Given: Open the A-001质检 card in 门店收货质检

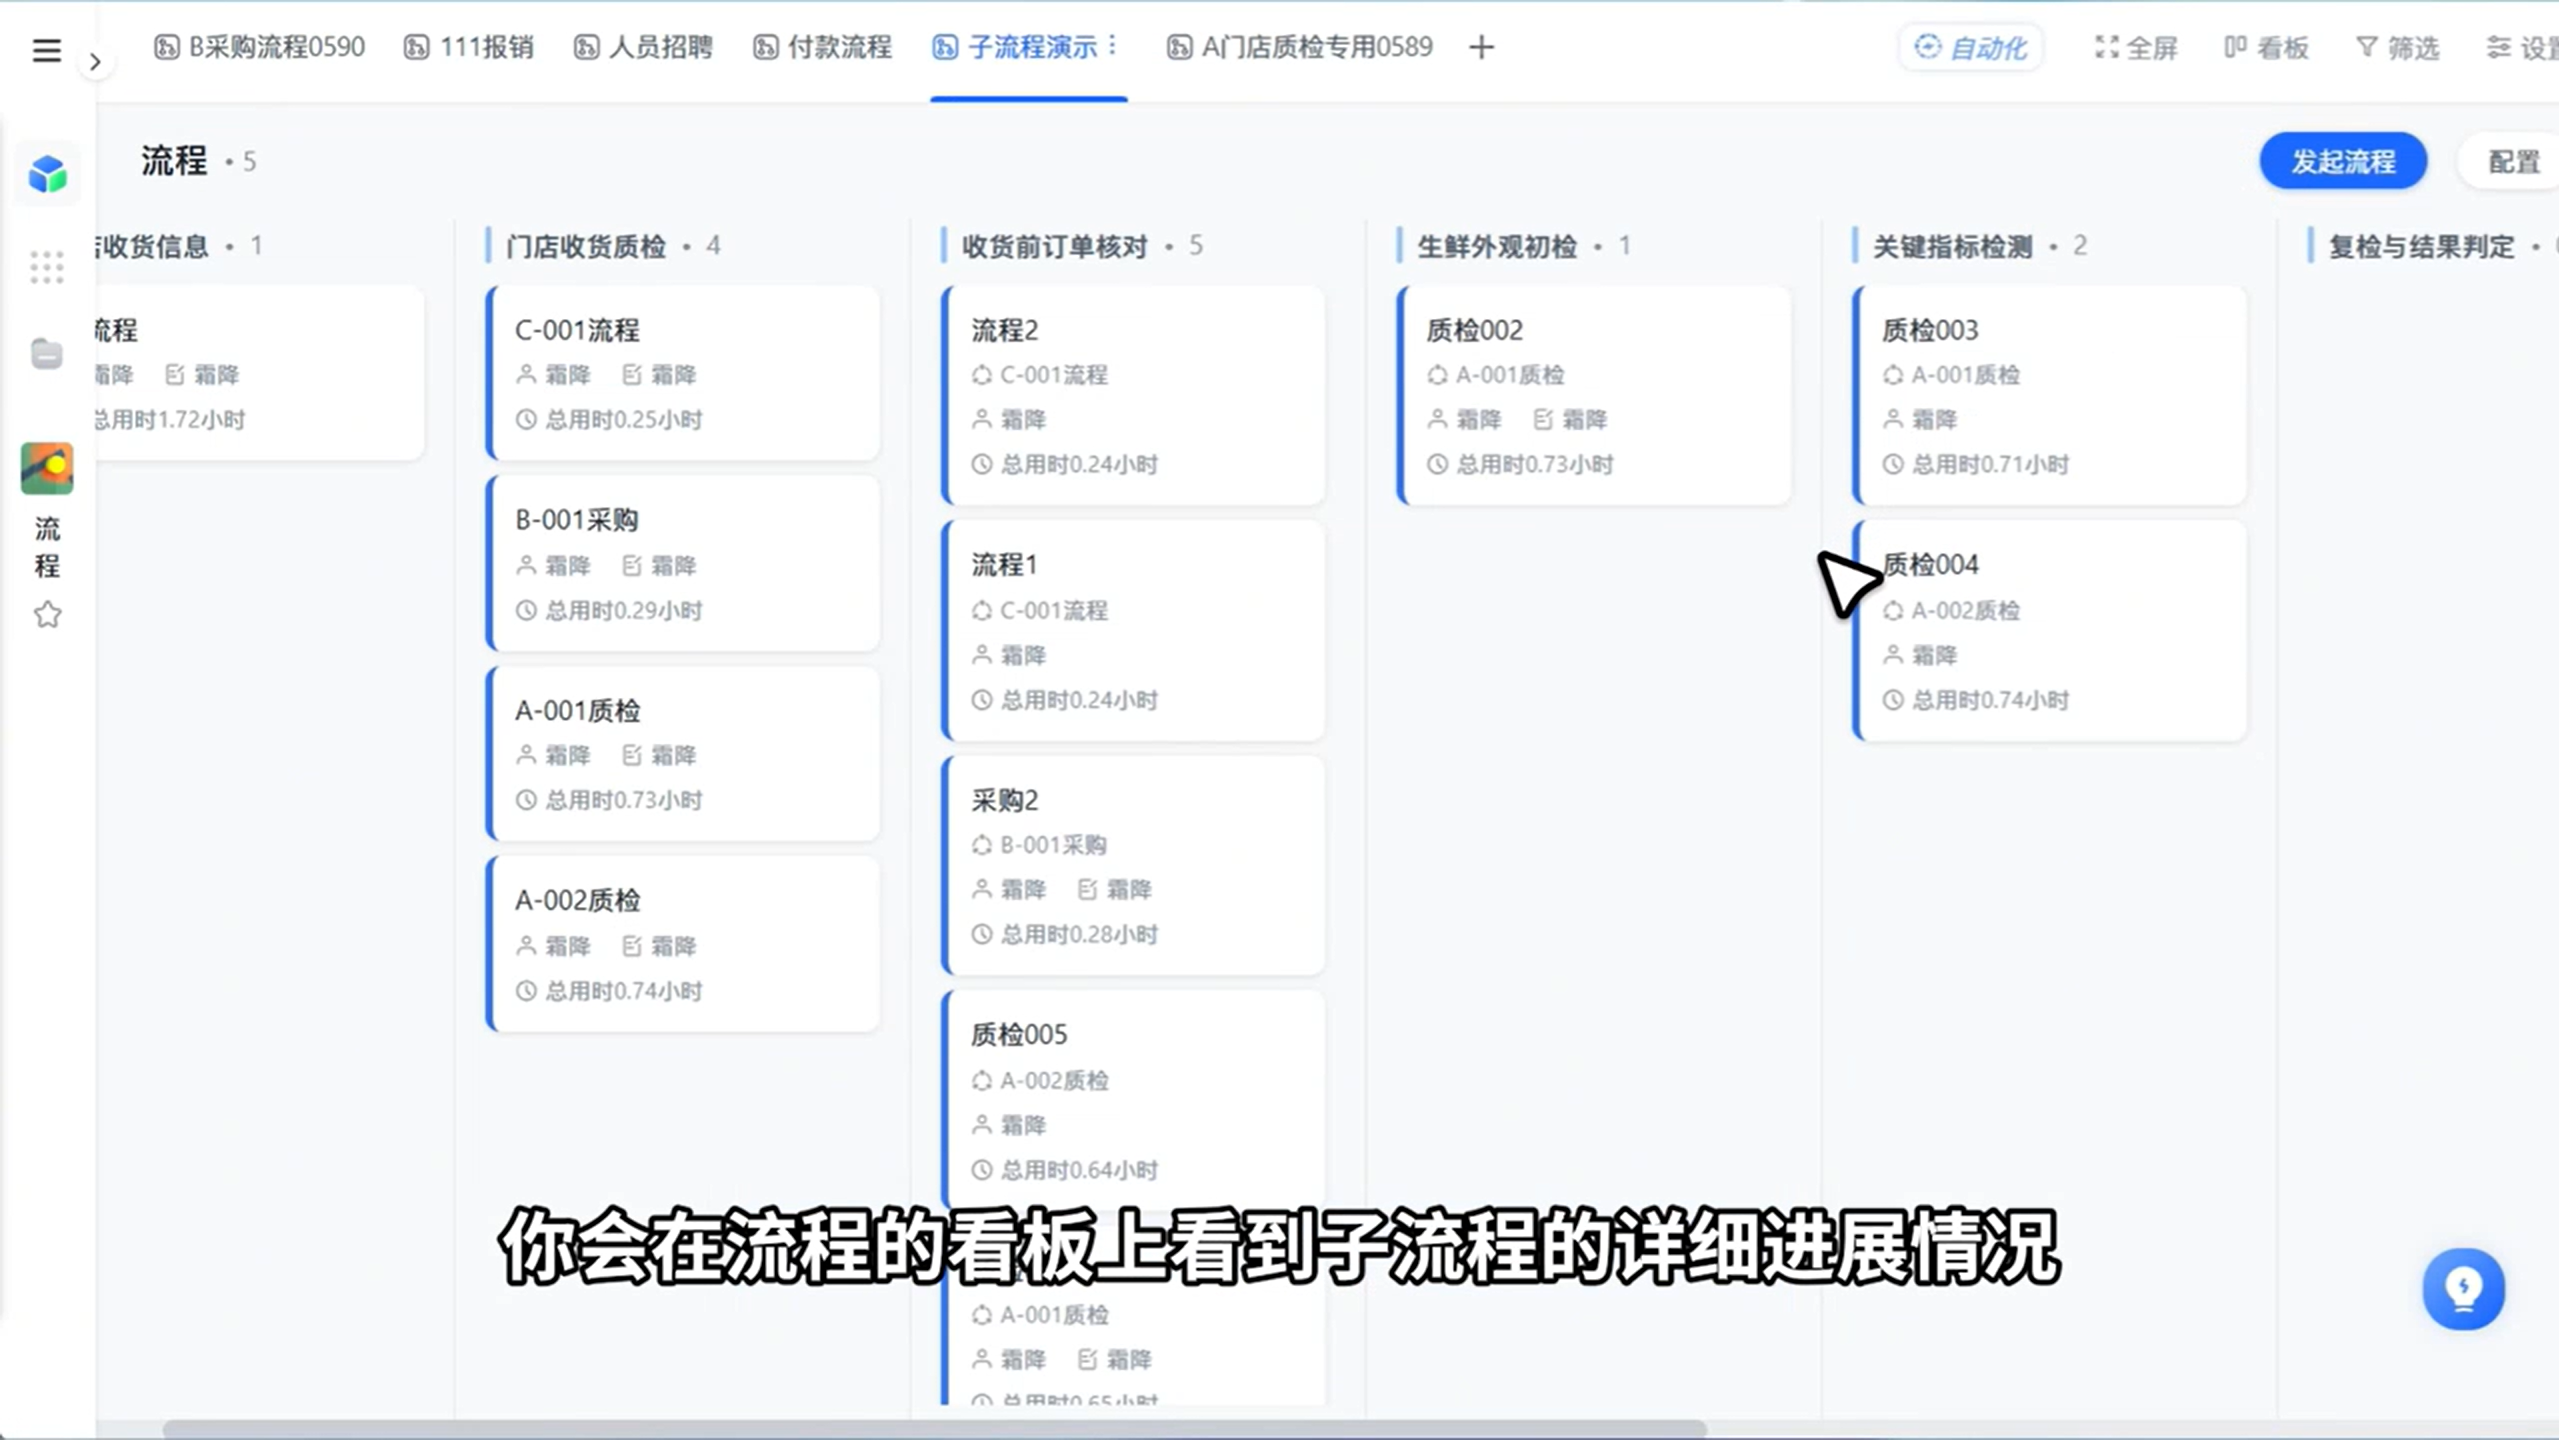Looking at the screenshot, I should tap(683, 753).
